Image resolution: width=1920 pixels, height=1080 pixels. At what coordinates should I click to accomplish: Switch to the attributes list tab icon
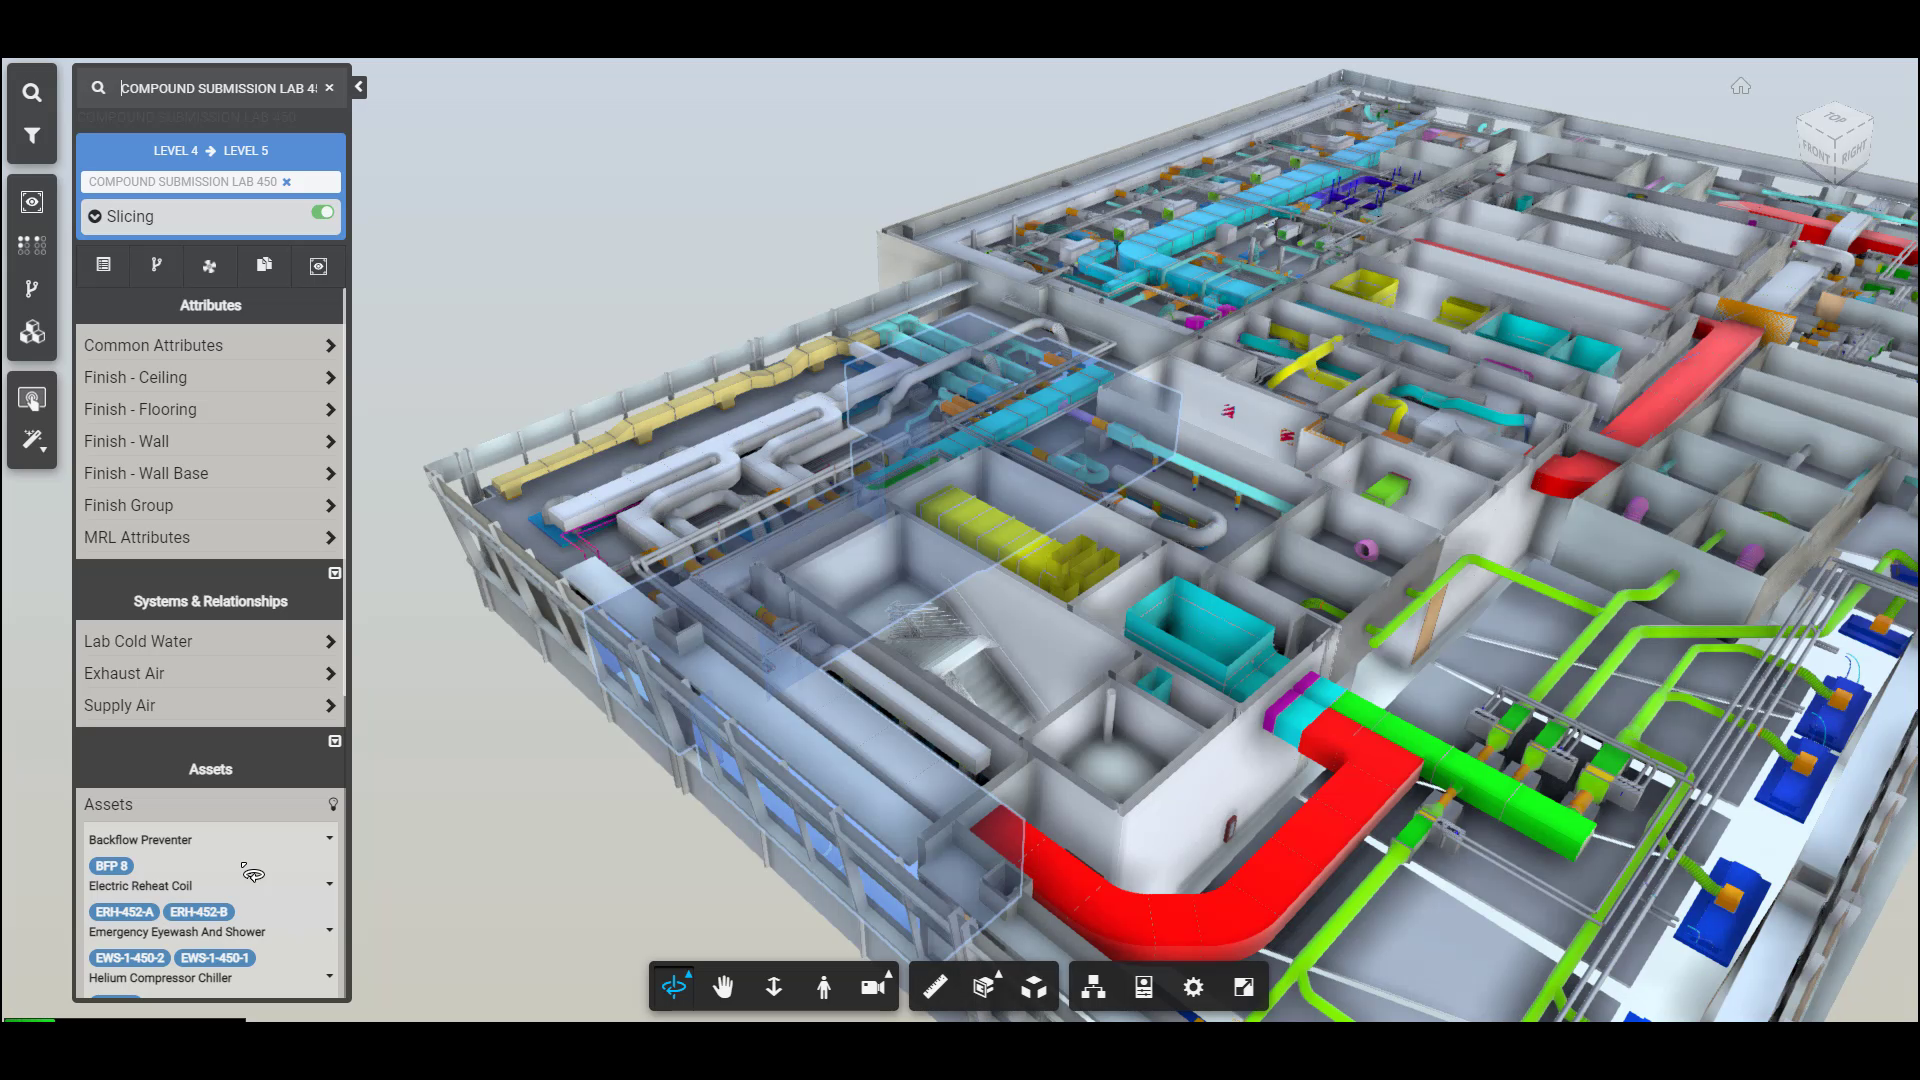(x=103, y=265)
